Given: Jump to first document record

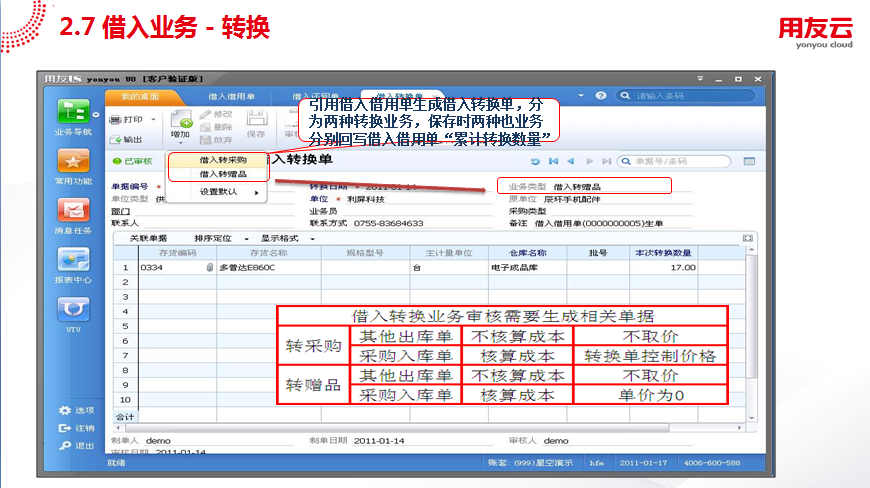Looking at the screenshot, I should tap(553, 161).
